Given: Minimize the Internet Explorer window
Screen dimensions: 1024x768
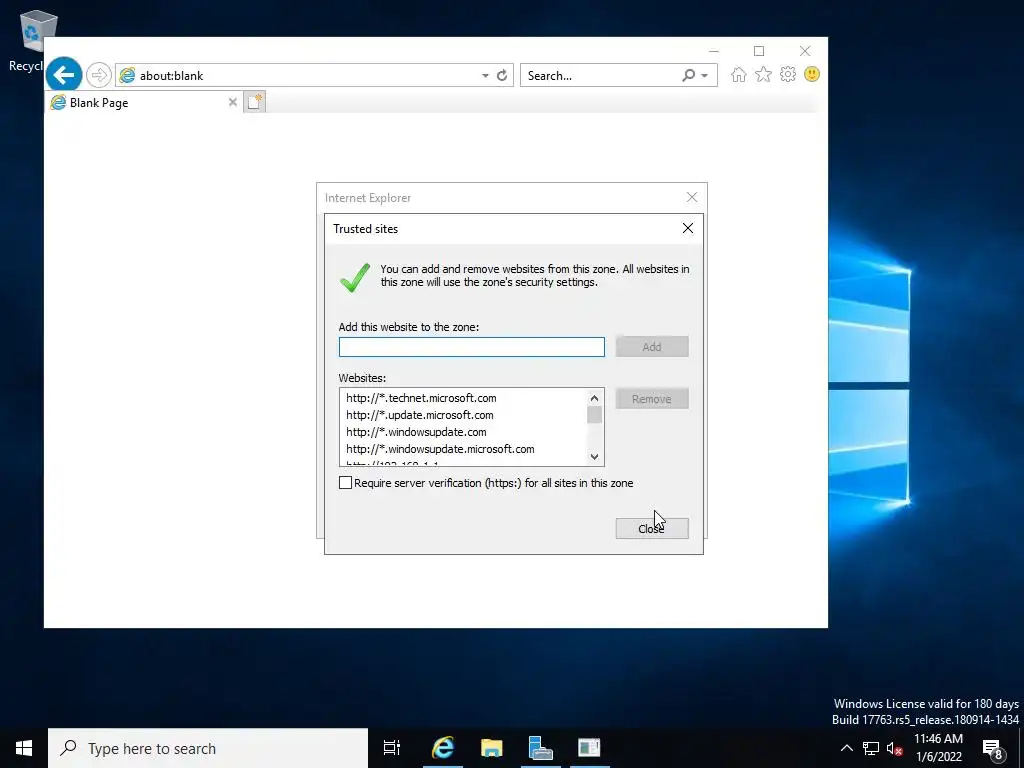Looking at the screenshot, I should click(714, 51).
